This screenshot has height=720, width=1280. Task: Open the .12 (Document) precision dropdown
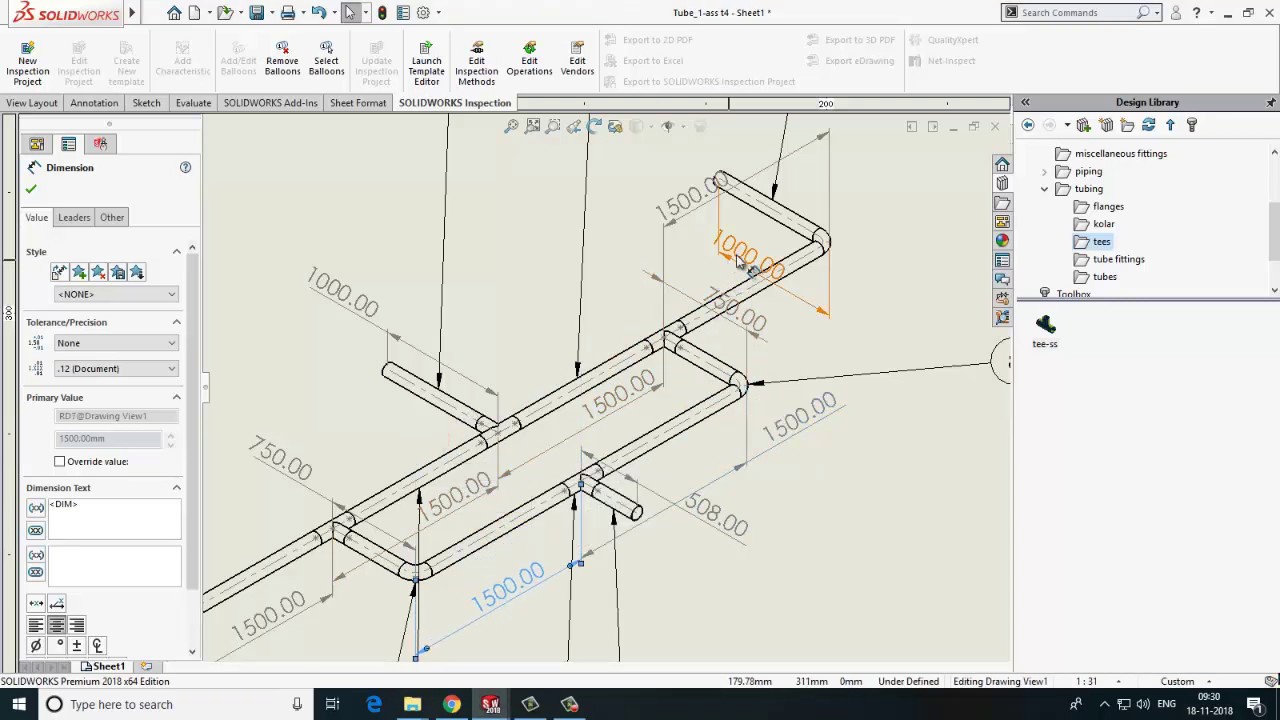point(116,369)
